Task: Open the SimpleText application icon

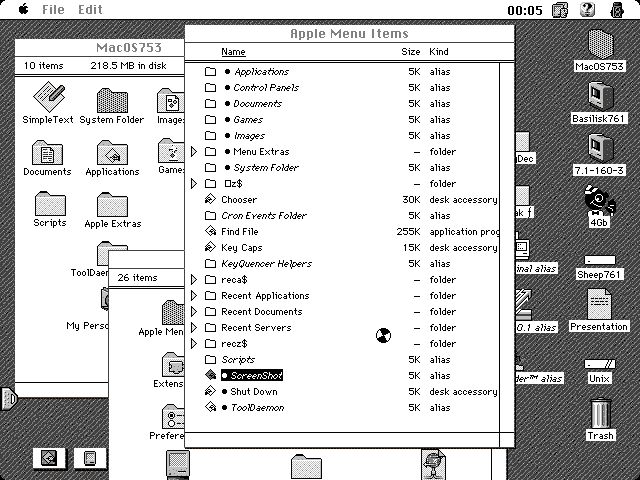Action: [x=48, y=99]
